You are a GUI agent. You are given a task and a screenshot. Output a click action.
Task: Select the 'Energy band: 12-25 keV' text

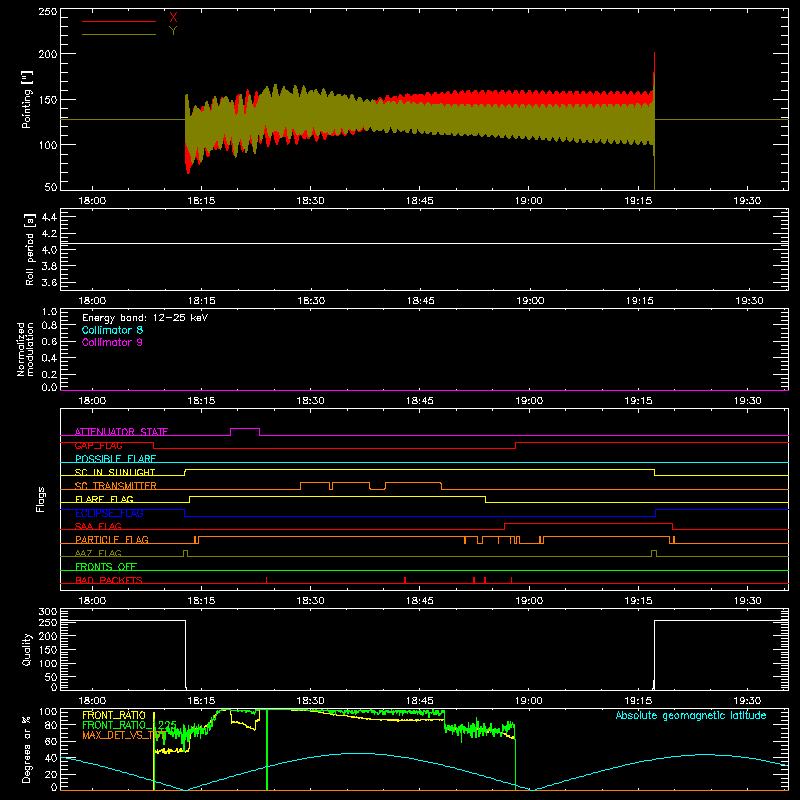145,318
